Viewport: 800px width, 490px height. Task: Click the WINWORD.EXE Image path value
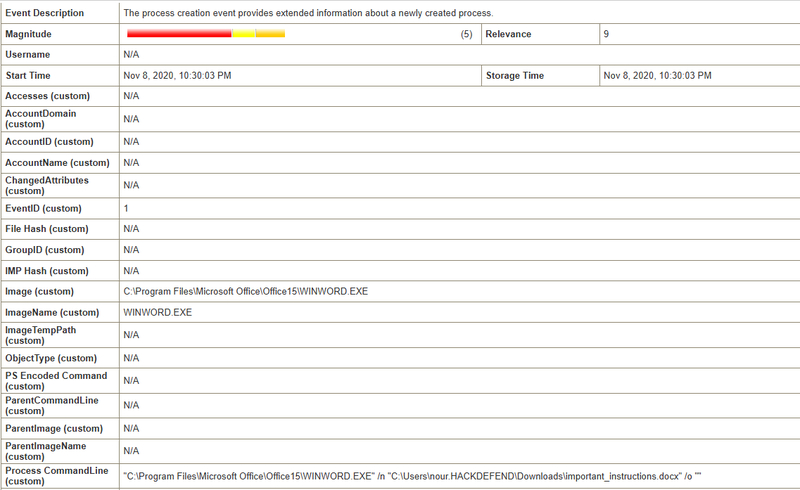coord(246,291)
